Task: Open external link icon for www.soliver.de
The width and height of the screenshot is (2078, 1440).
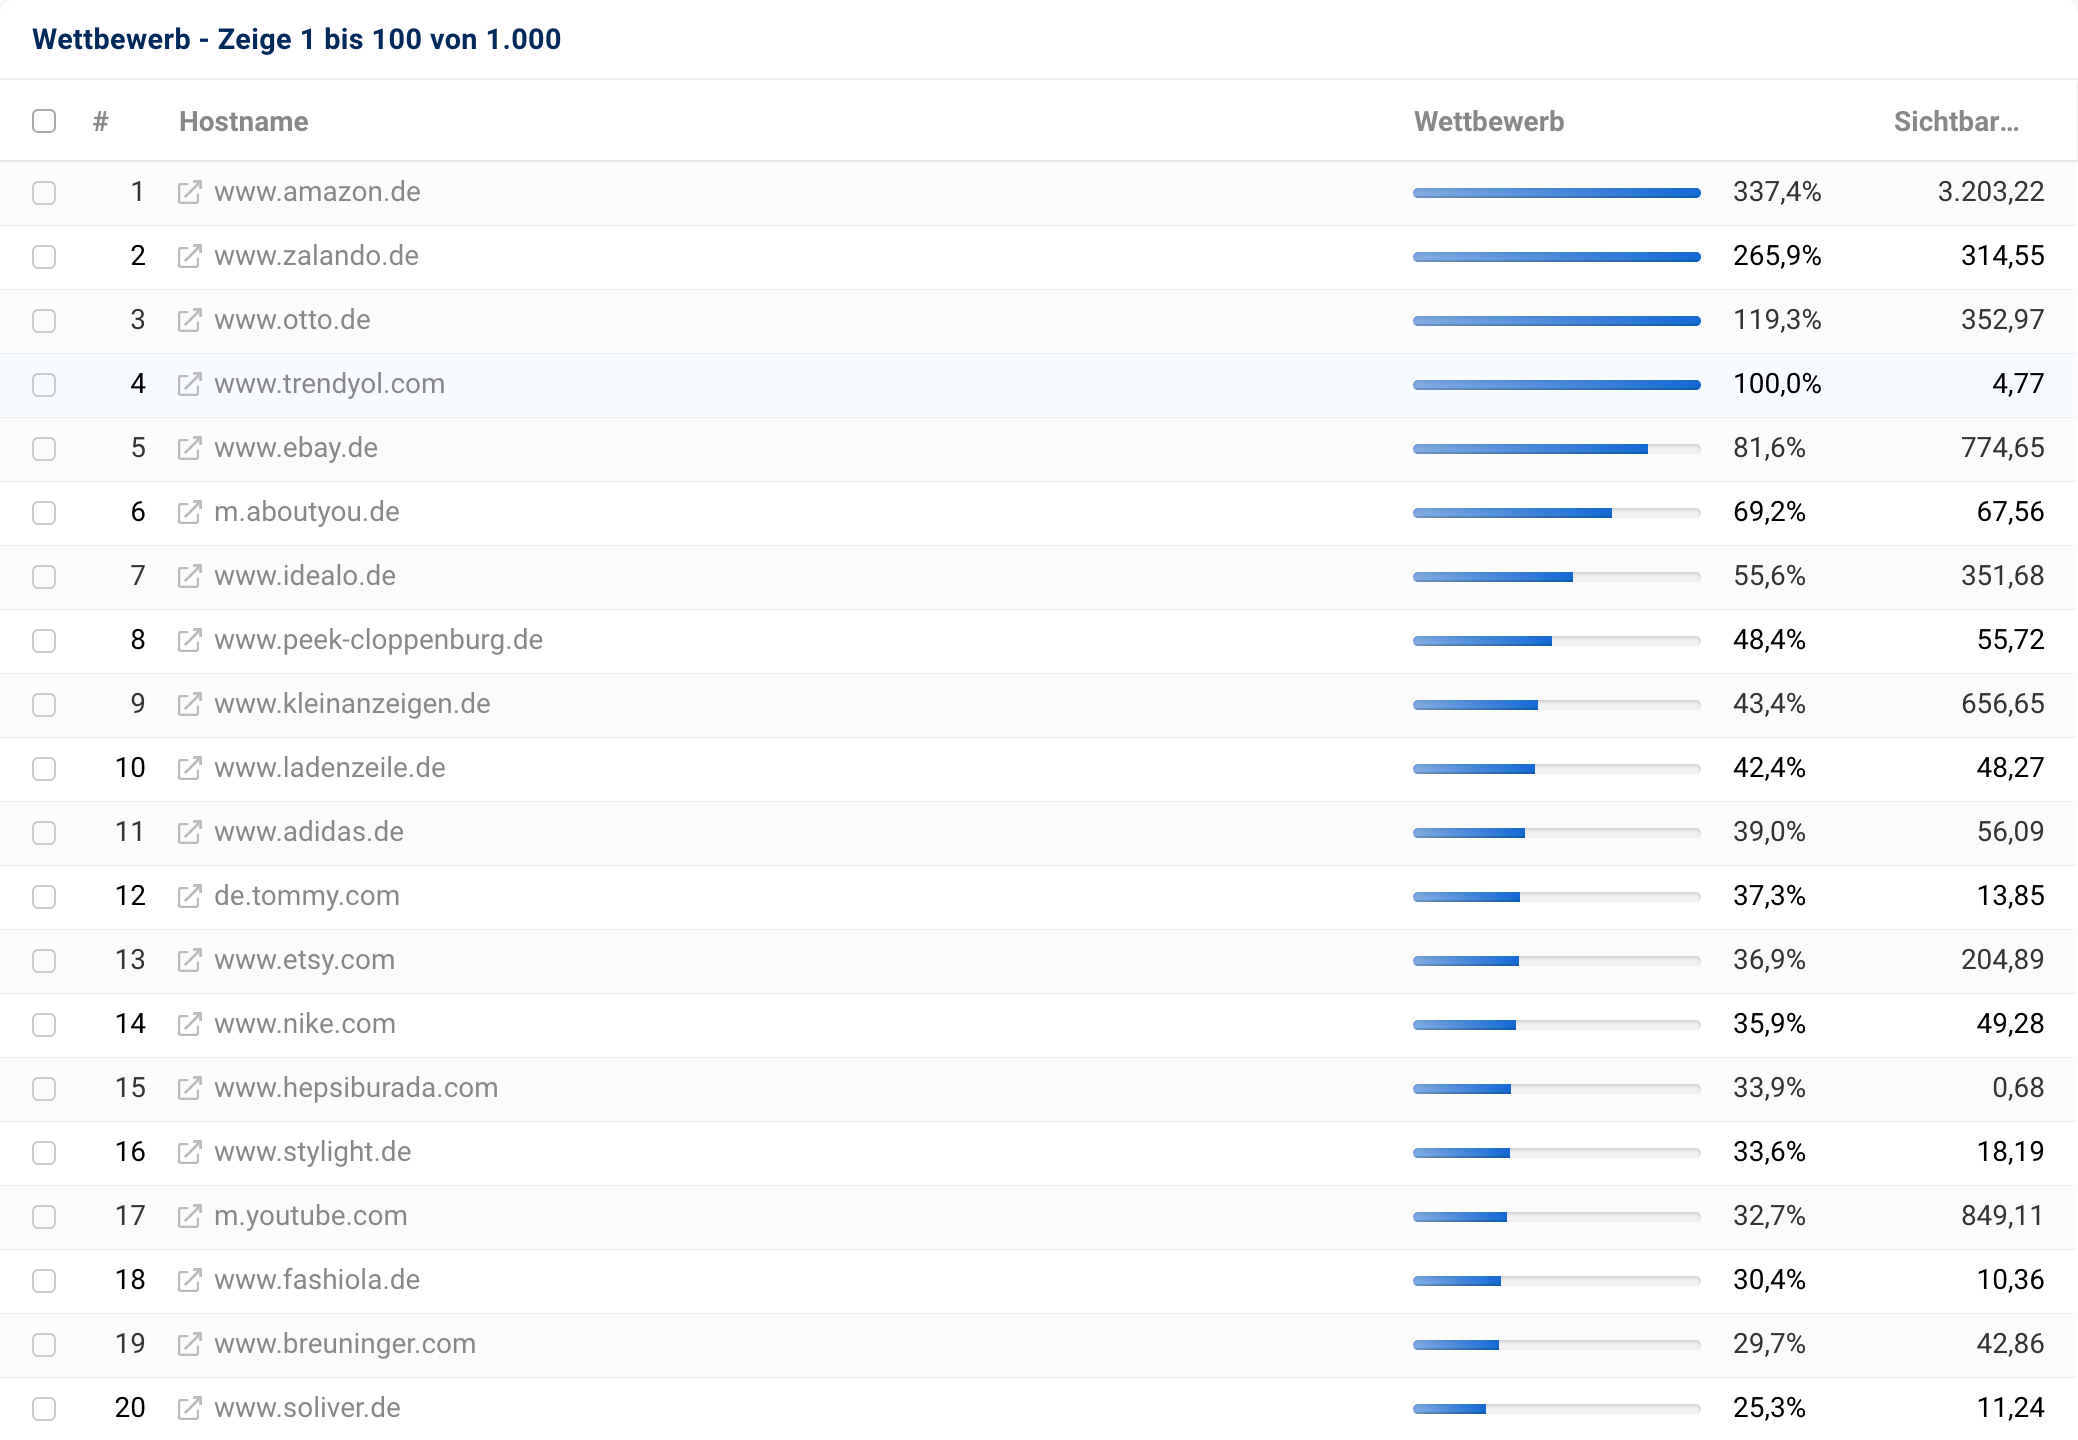Action: [x=189, y=1408]
